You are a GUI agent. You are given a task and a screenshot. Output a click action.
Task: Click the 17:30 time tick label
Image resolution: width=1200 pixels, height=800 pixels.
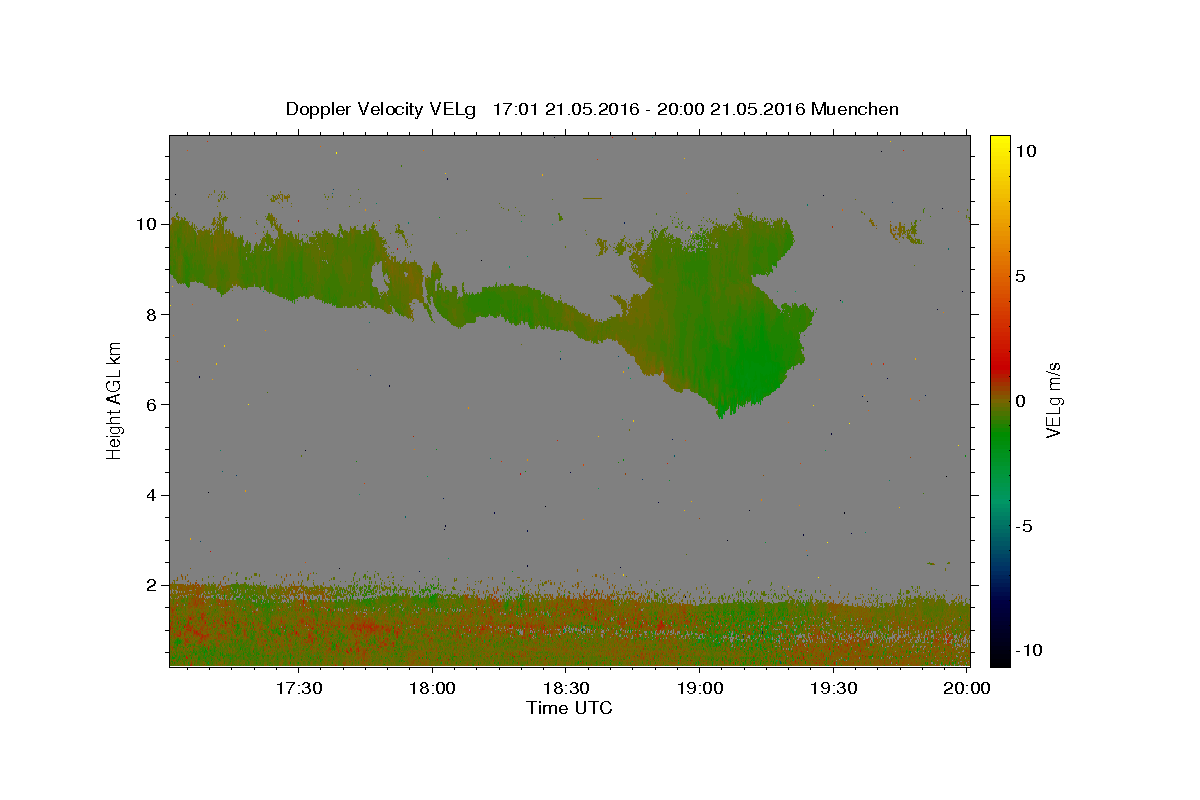click(298, 688)
